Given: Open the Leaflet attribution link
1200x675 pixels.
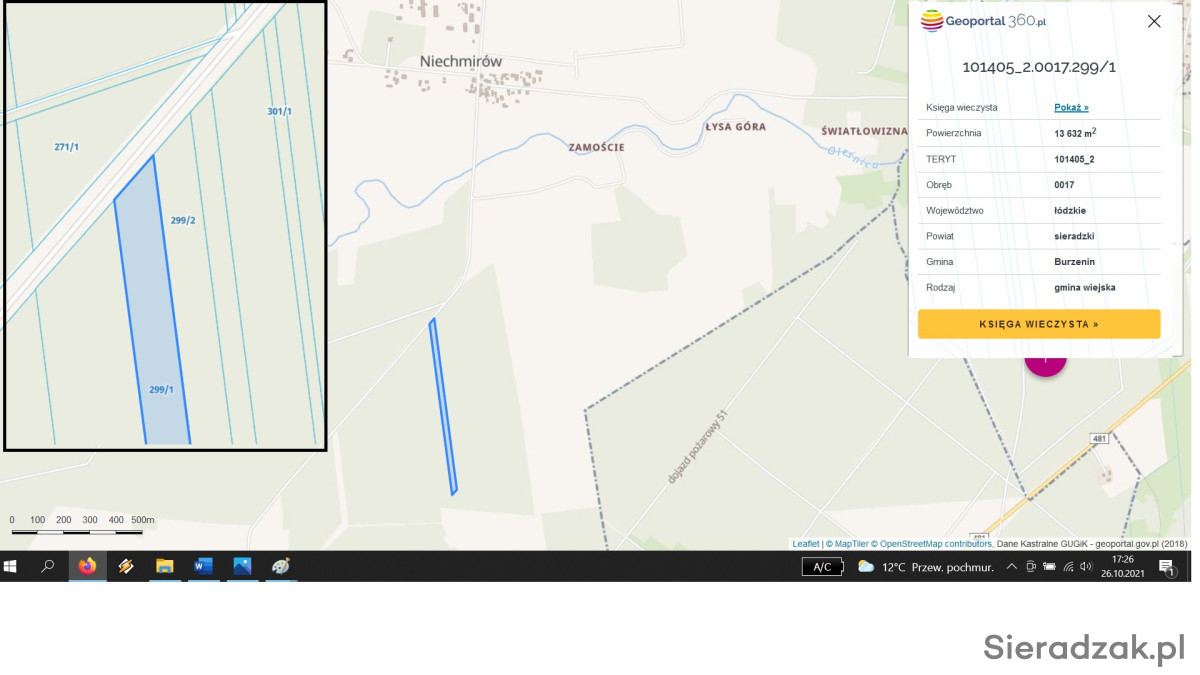Looking at the screenshot, I should (805, 544).
